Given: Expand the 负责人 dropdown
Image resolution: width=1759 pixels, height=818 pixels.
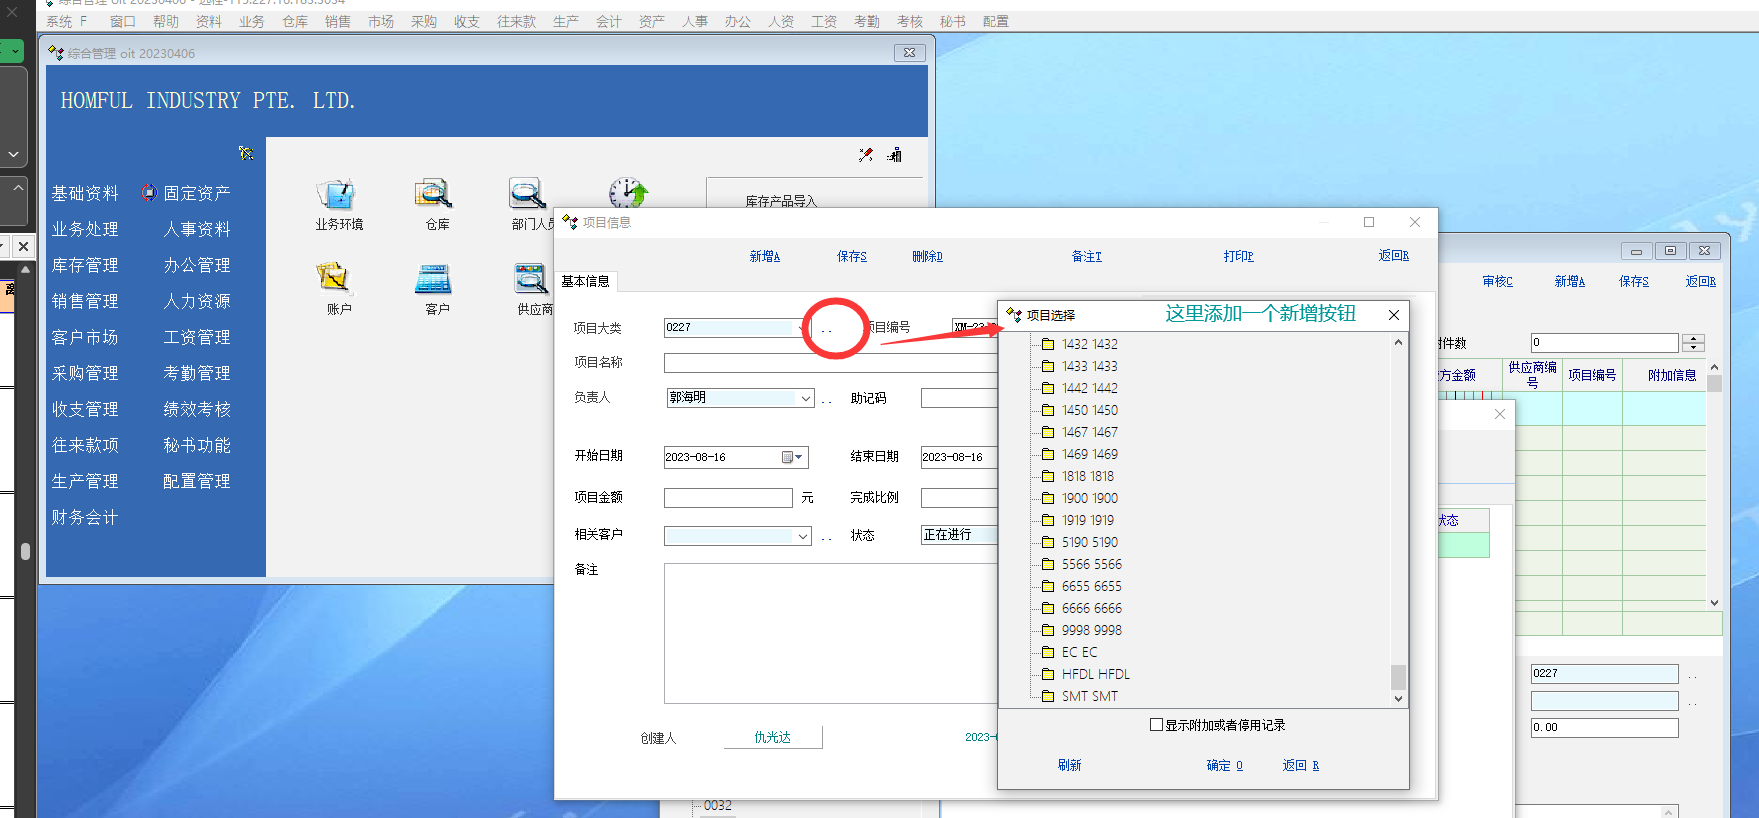Looking at the screenshot, I should pyautogui.click(x=805, y=398).
